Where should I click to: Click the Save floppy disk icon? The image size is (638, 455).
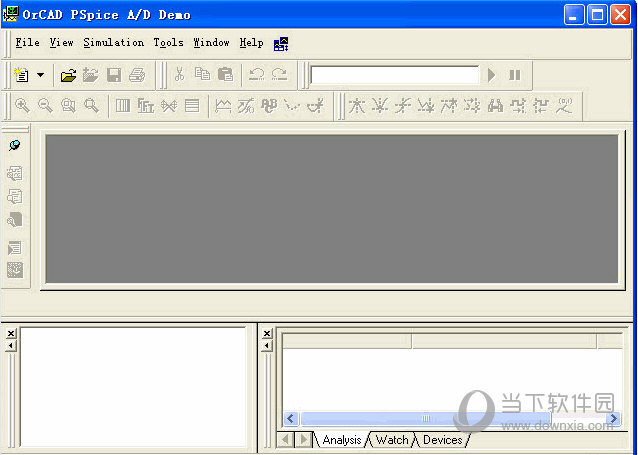(114, 75)
